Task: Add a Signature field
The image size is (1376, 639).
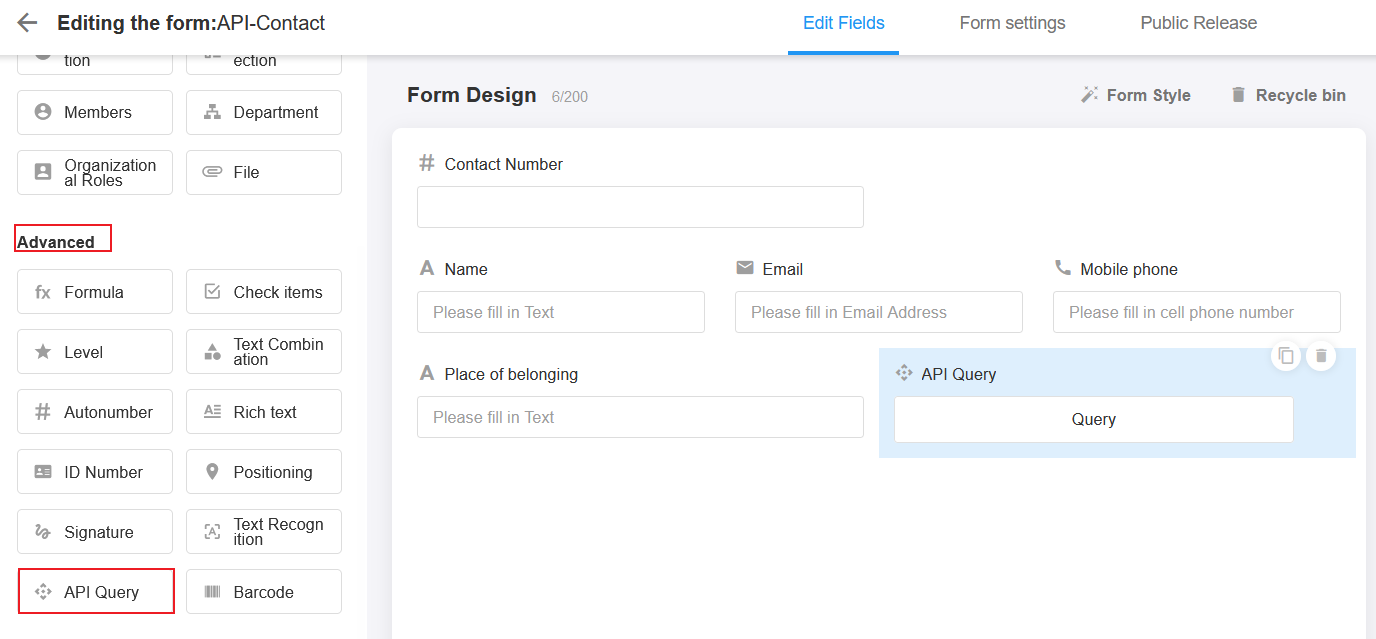Action: 95,532
